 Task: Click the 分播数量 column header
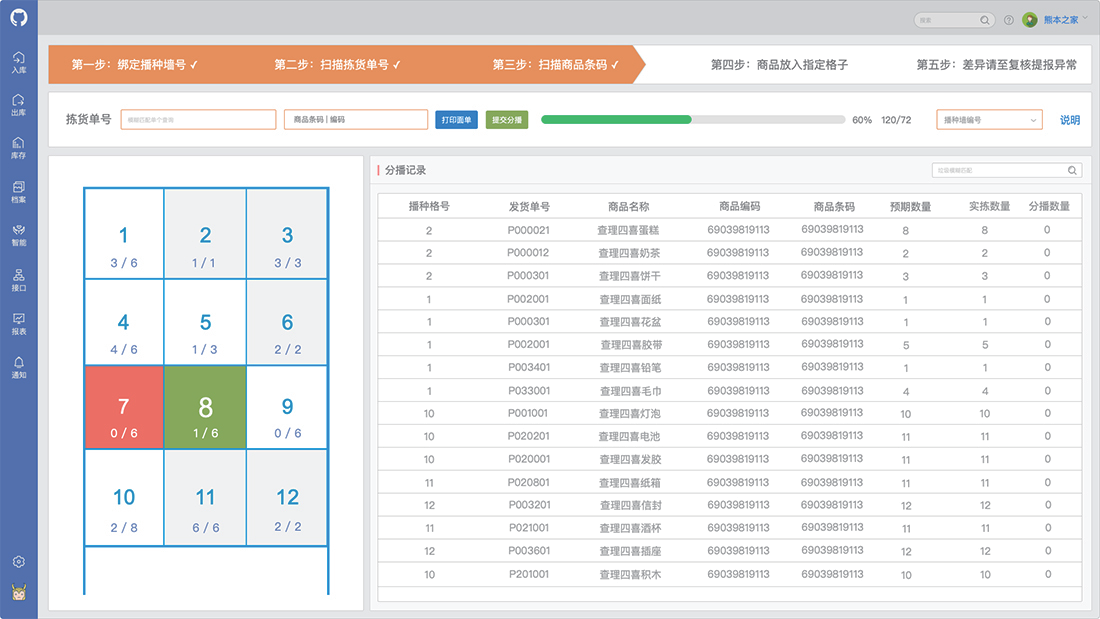[x=1049, y=206]
